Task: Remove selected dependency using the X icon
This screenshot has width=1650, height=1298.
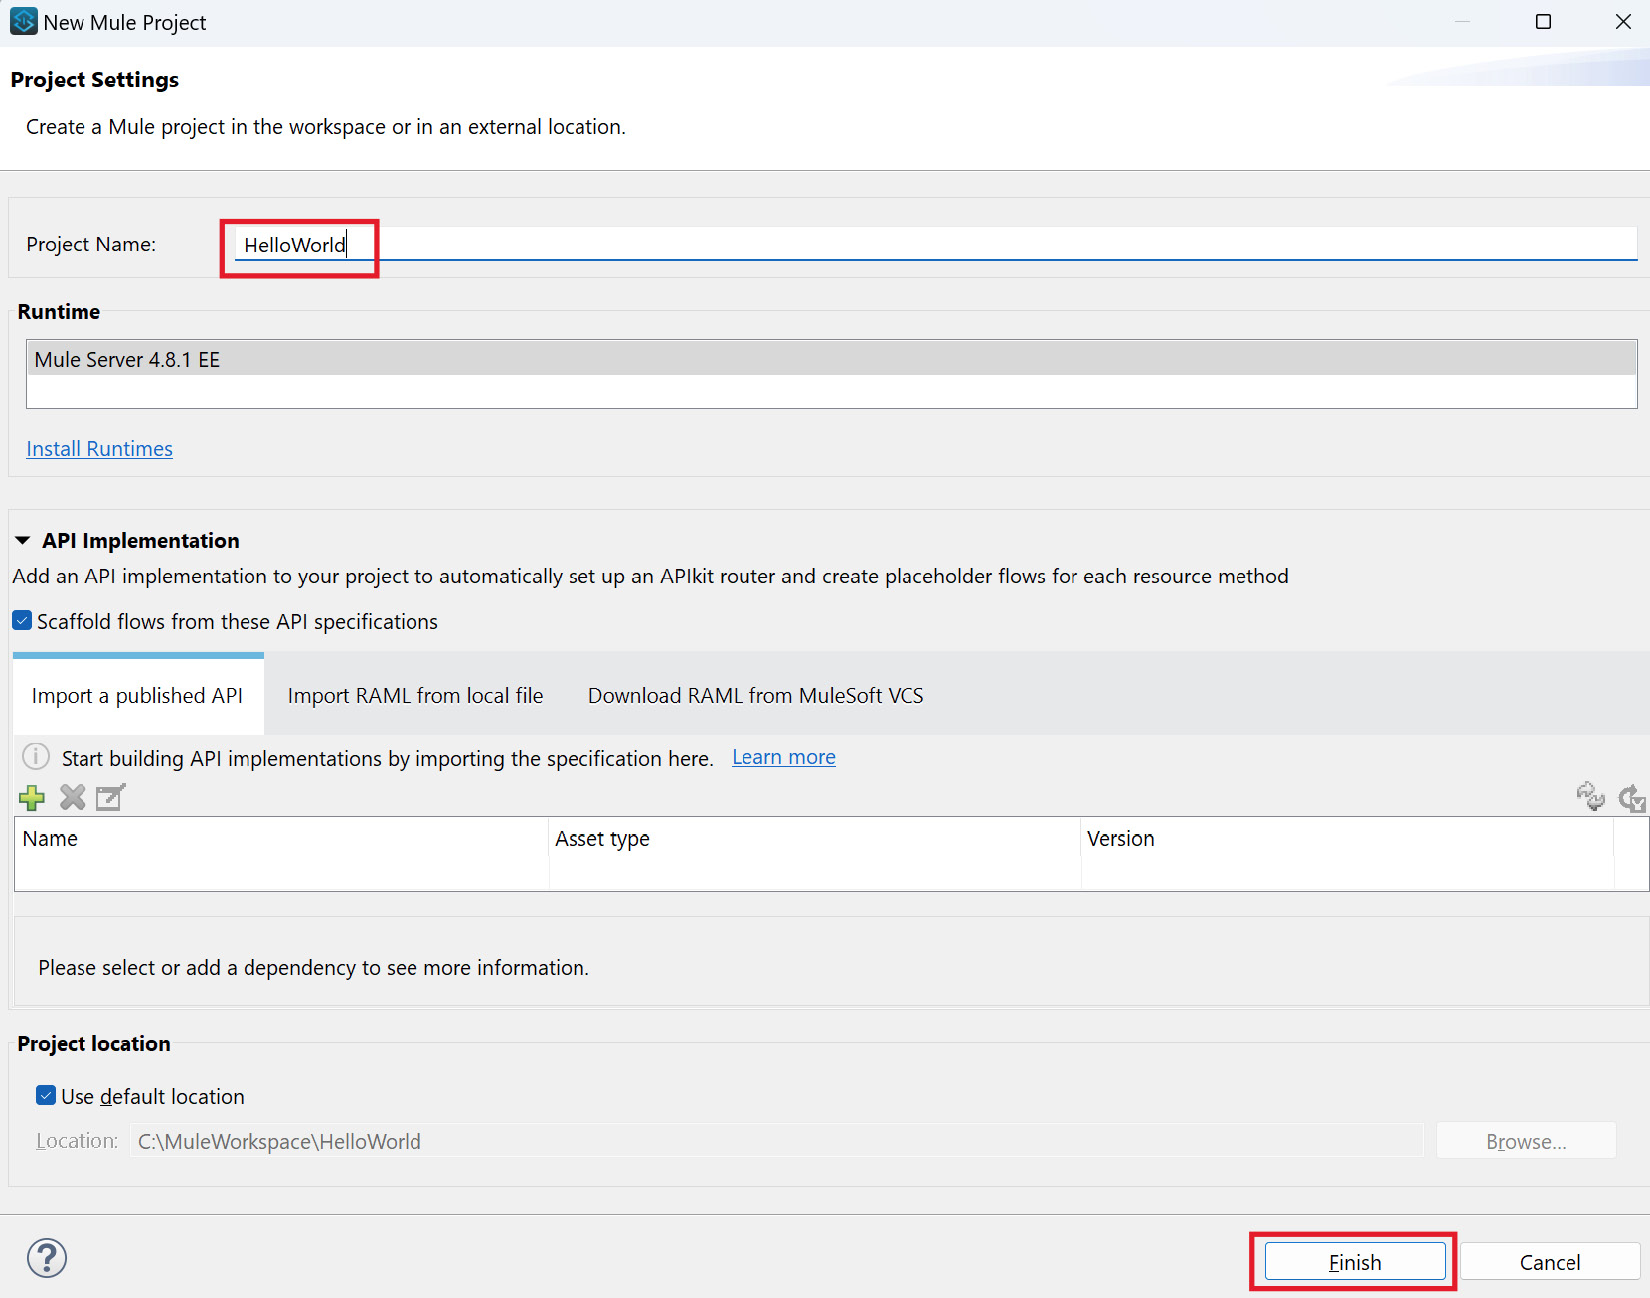Action: [71, 797]
